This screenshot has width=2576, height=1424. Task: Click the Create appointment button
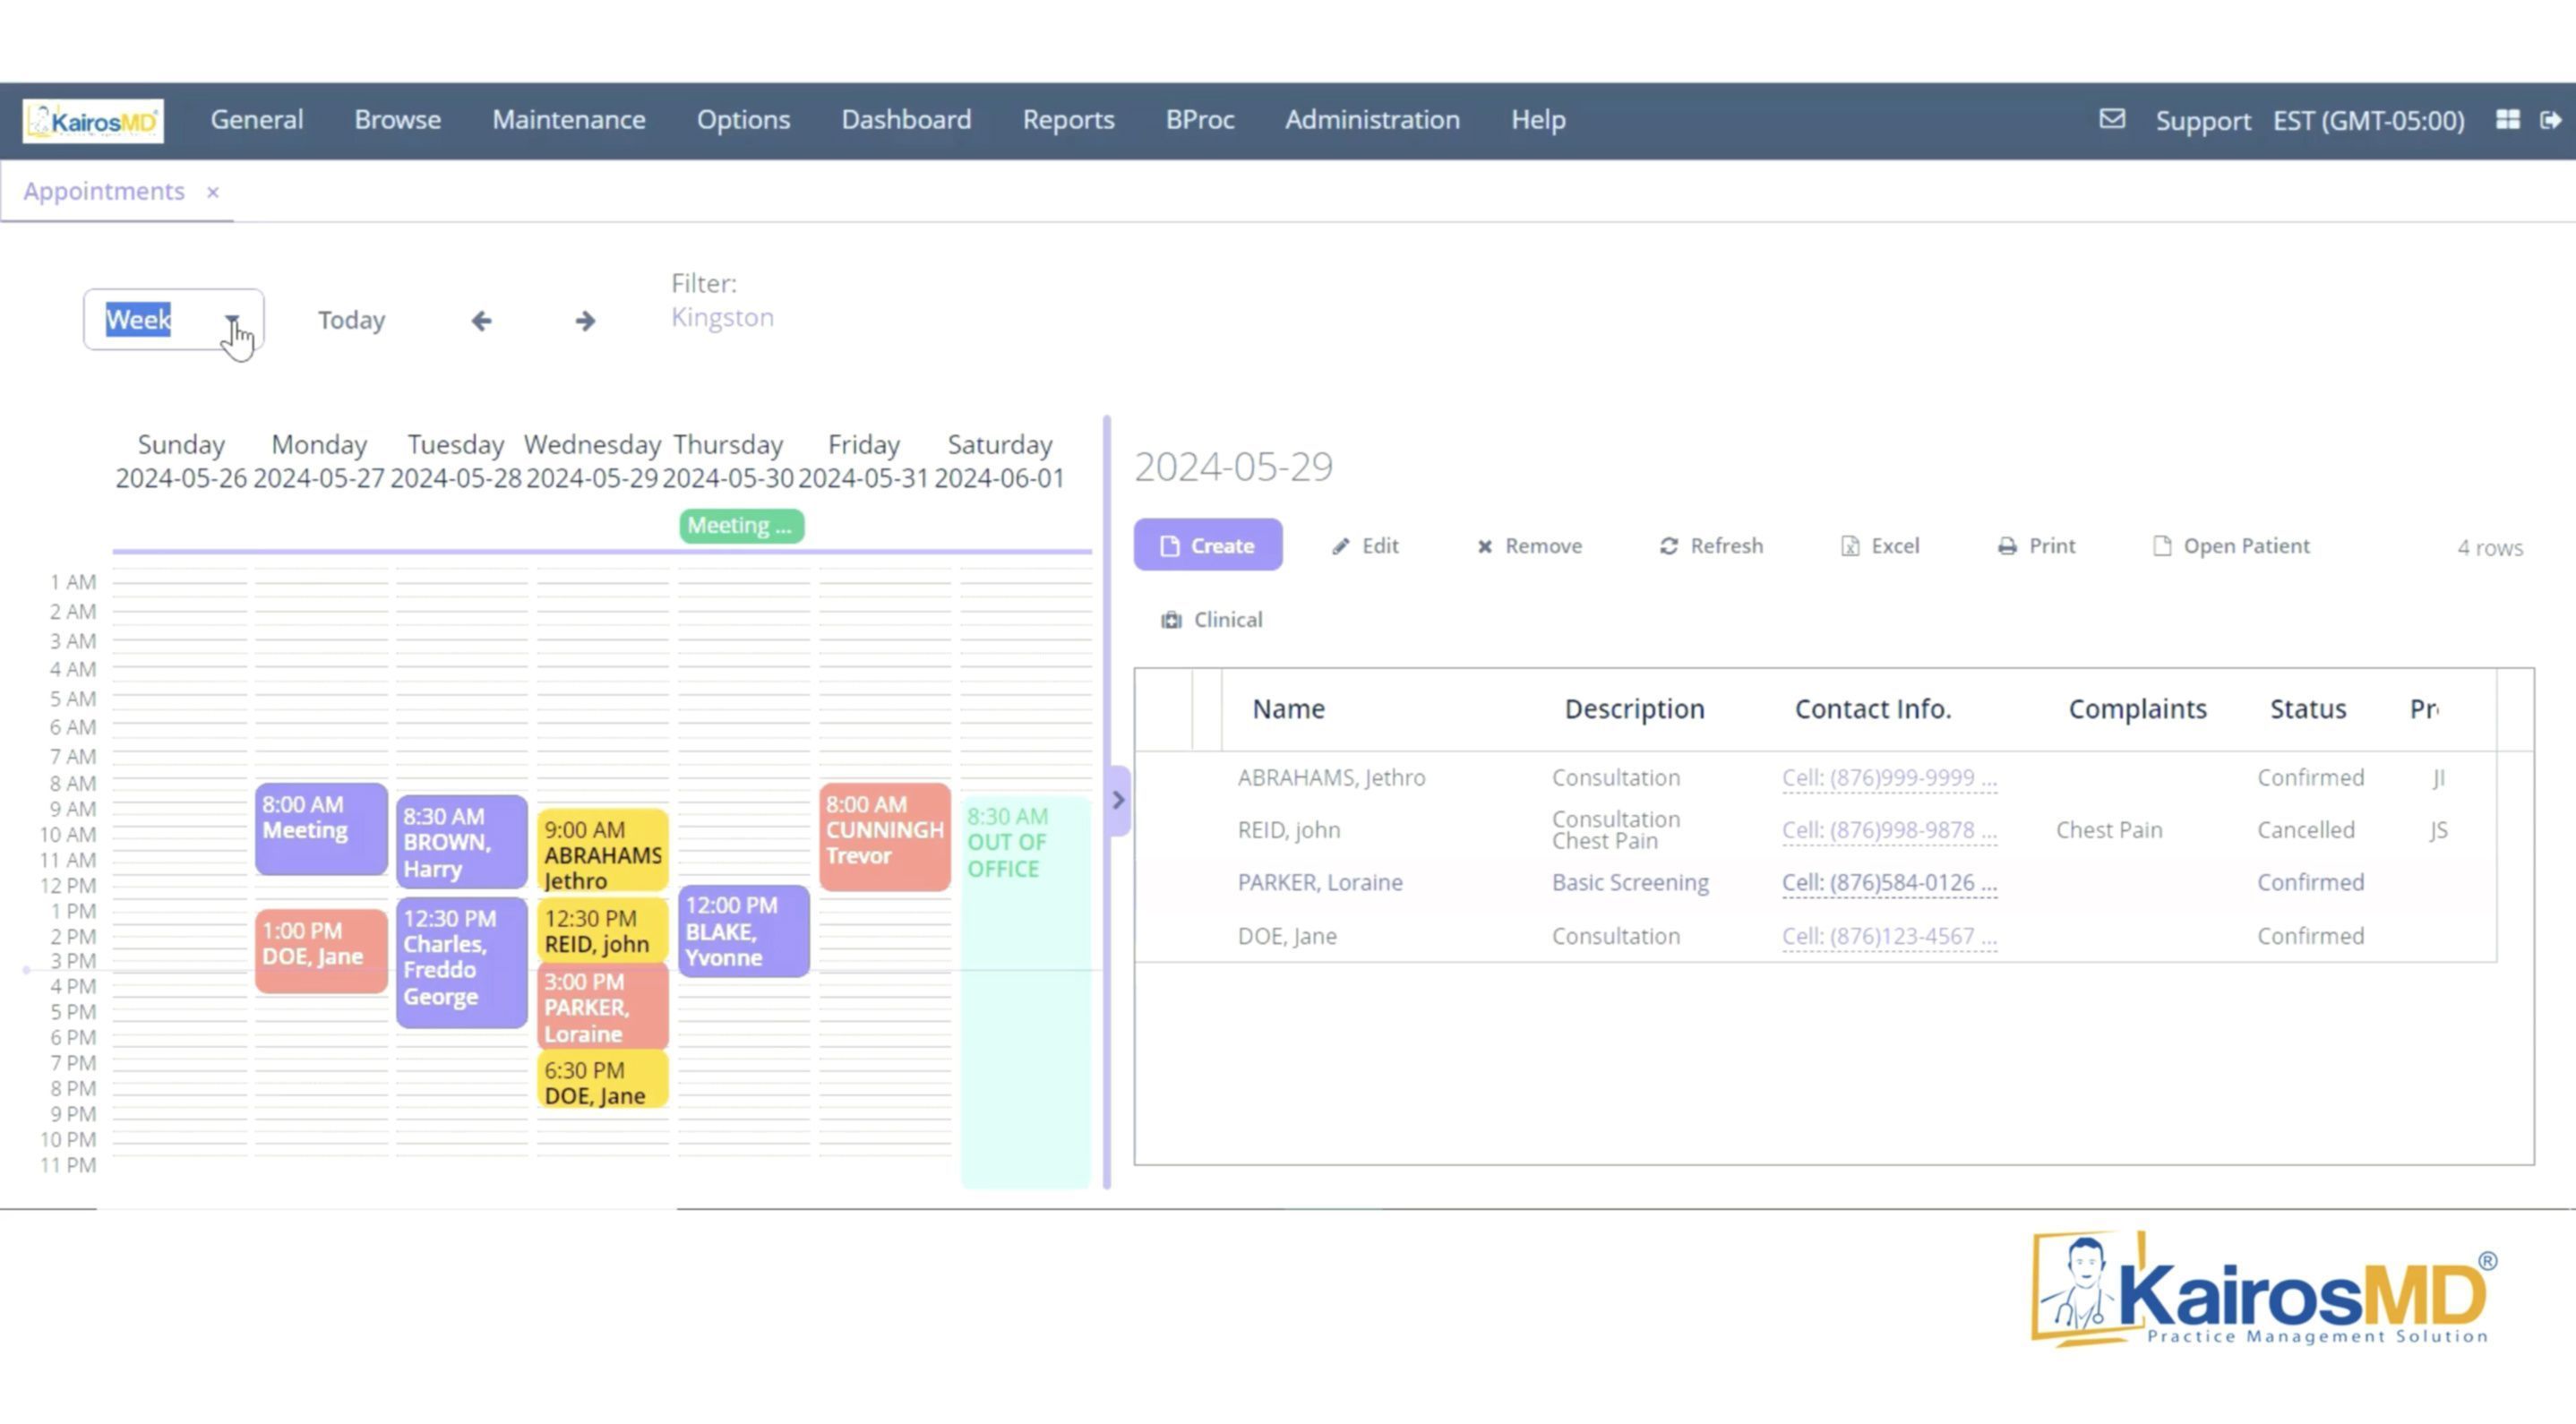1207,546
